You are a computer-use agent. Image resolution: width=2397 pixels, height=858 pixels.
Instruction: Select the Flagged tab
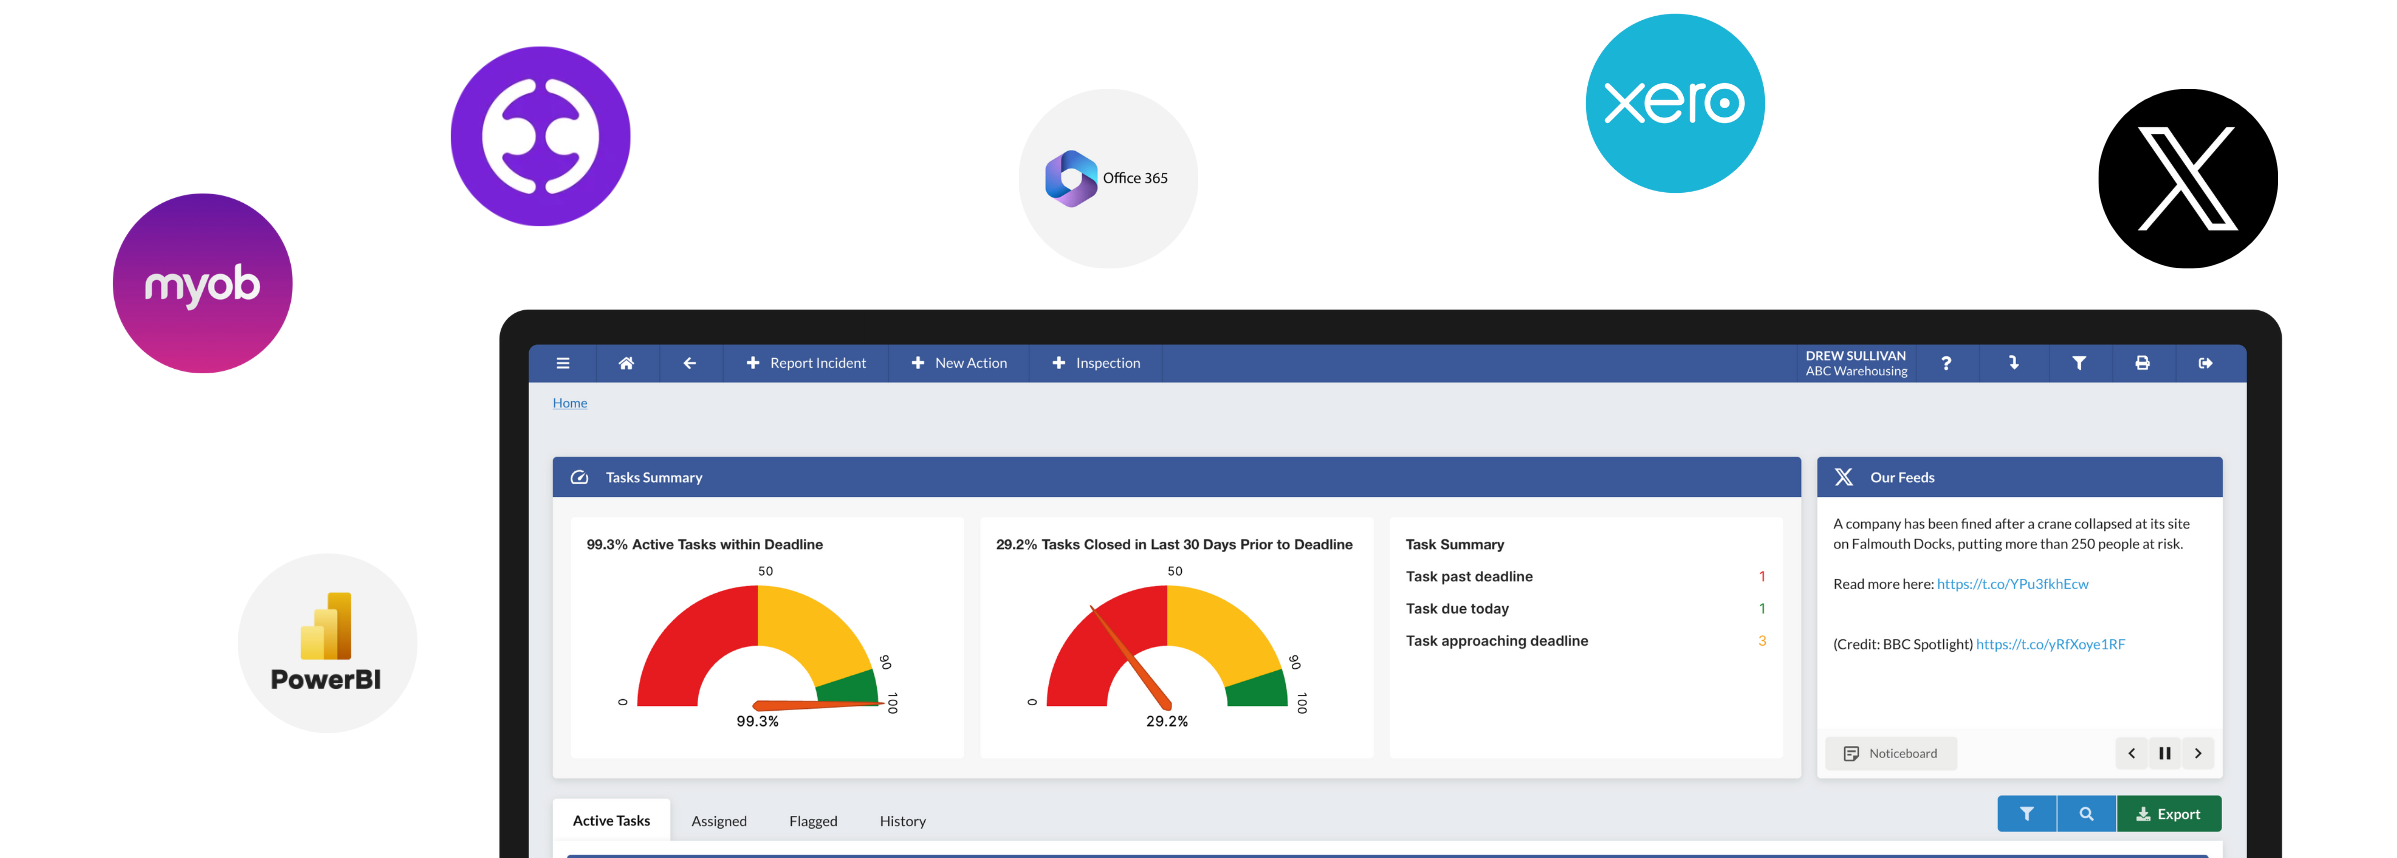click(x=813, y=821)
